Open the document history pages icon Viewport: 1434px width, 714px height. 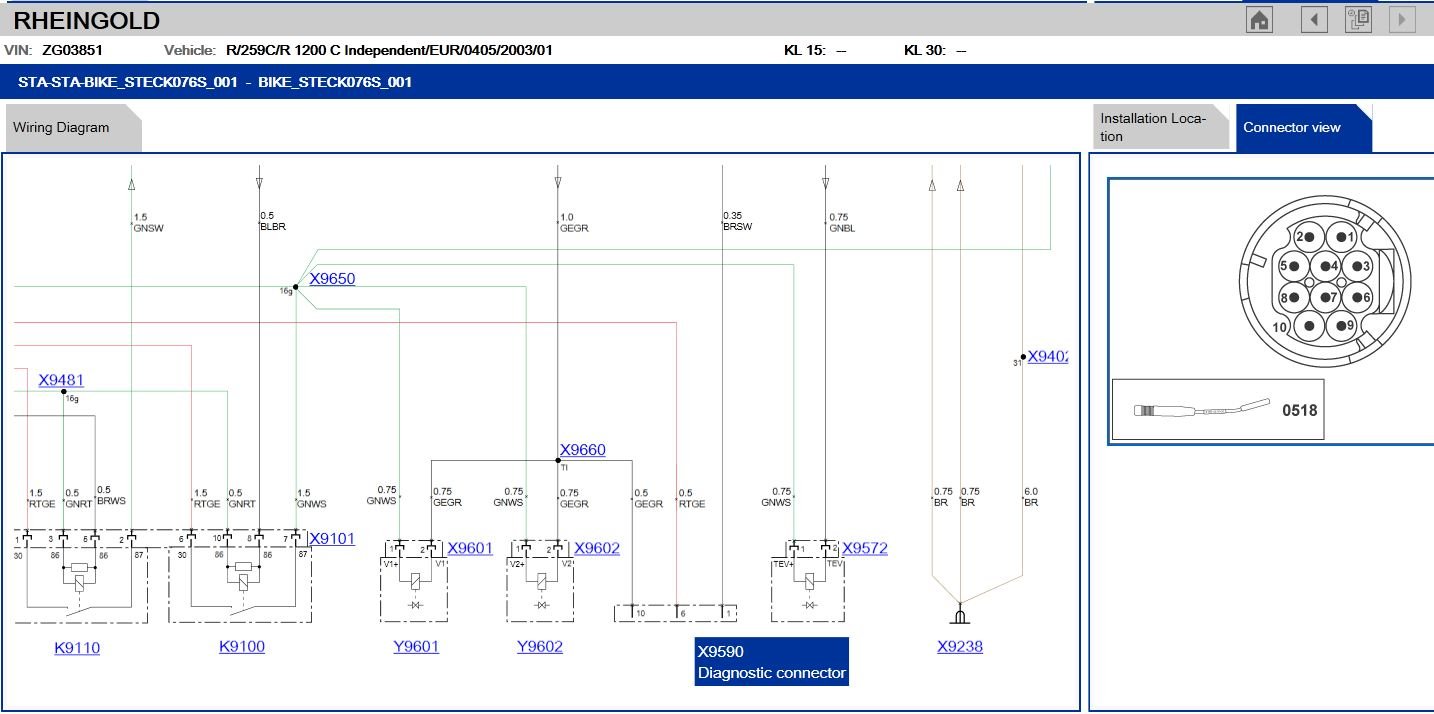pos(1358,20)
